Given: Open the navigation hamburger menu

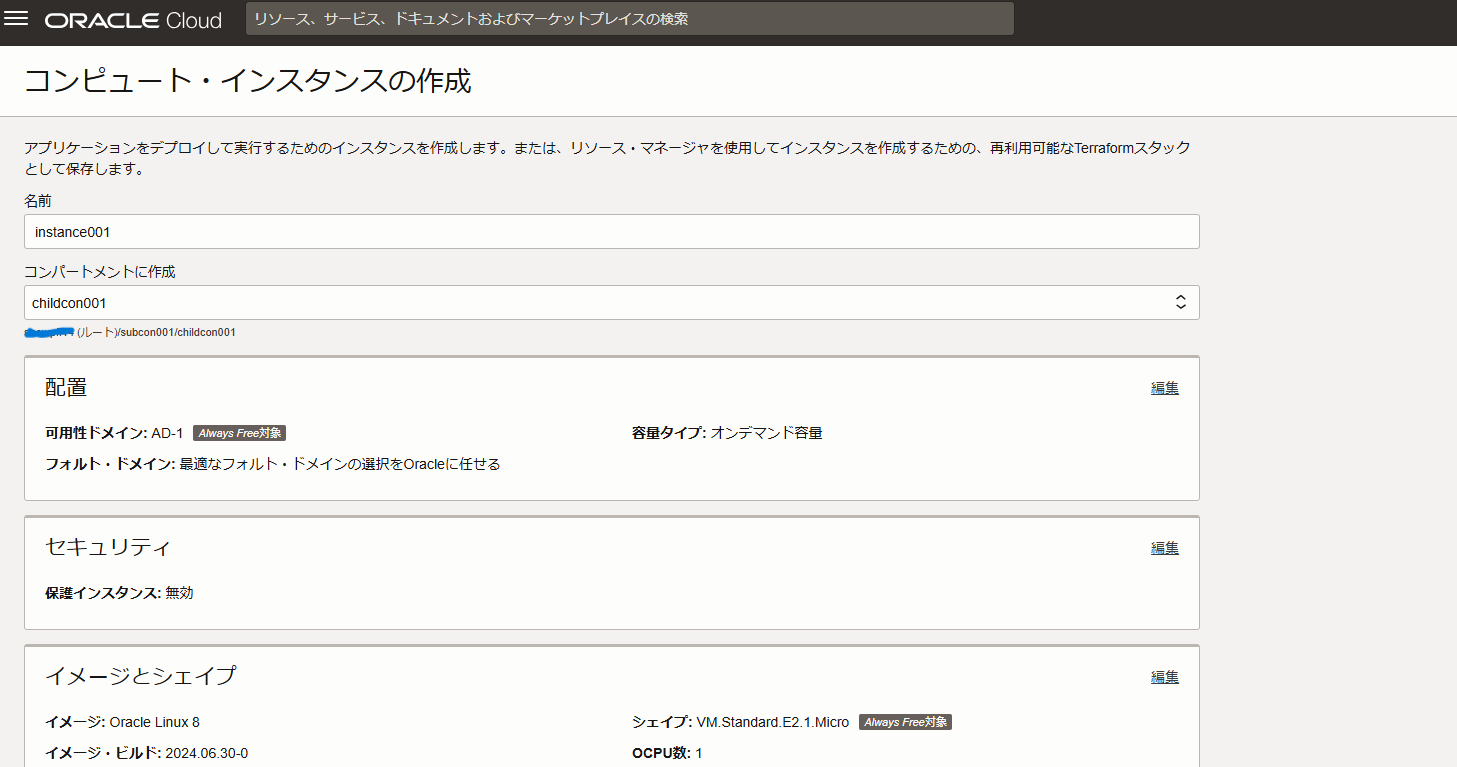Looking at the screenshot, I should tap(17, 18).
